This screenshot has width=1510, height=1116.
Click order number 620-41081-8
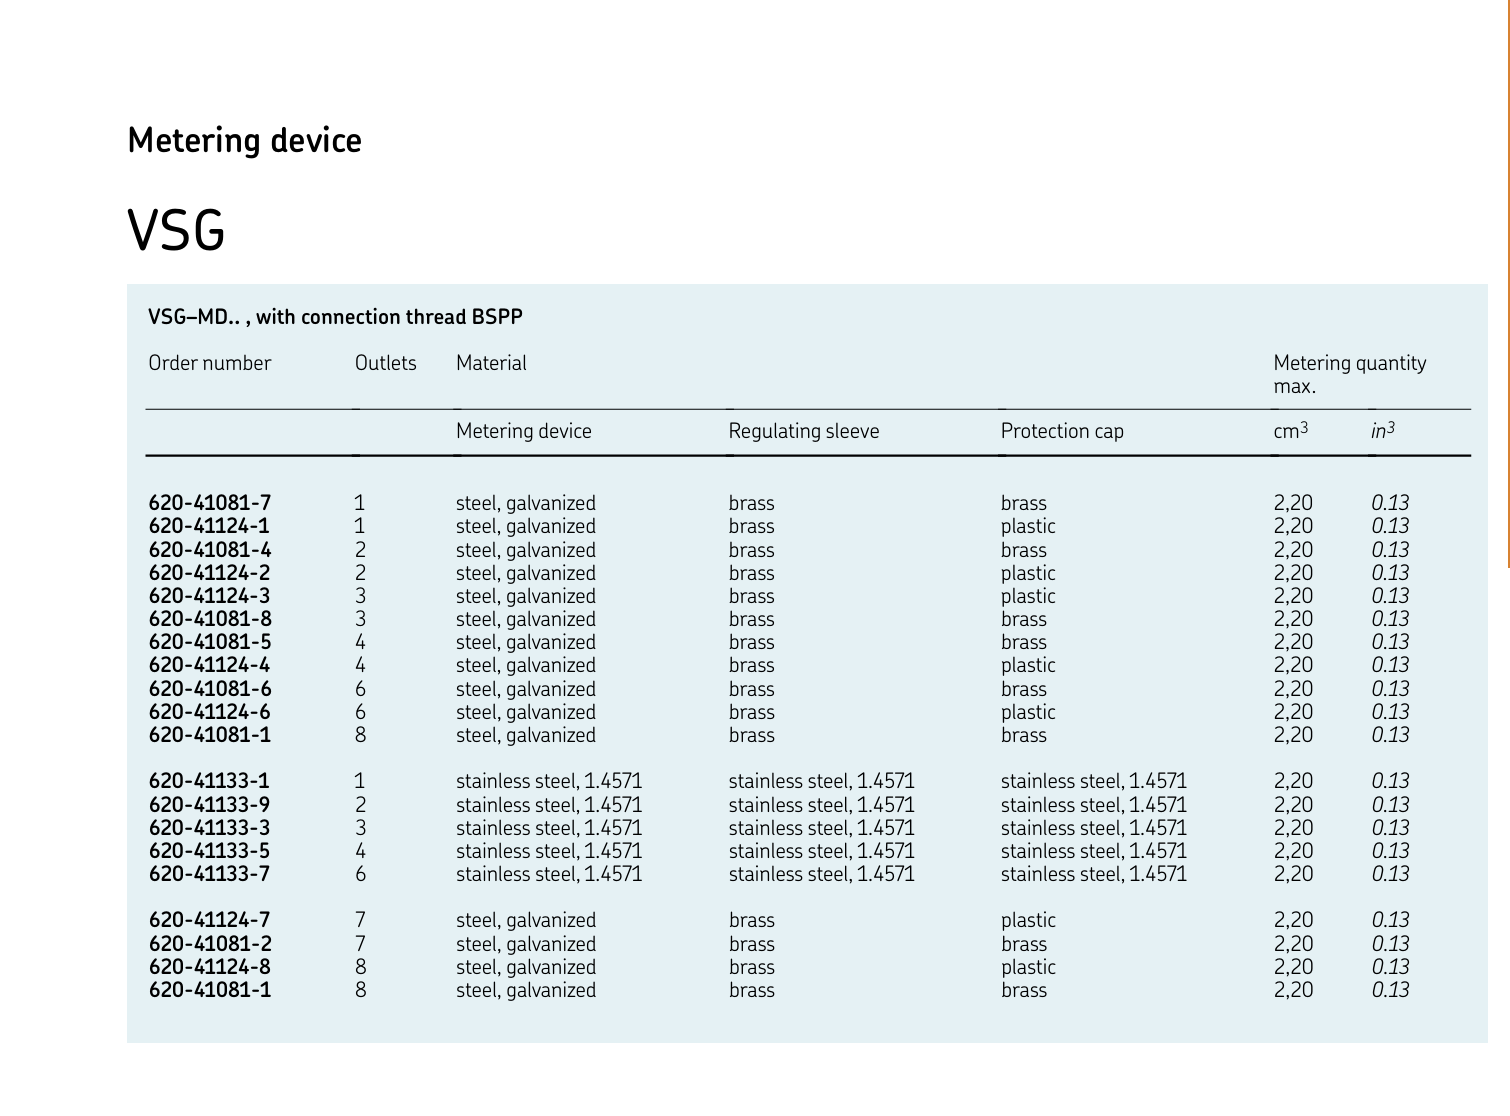209,619
